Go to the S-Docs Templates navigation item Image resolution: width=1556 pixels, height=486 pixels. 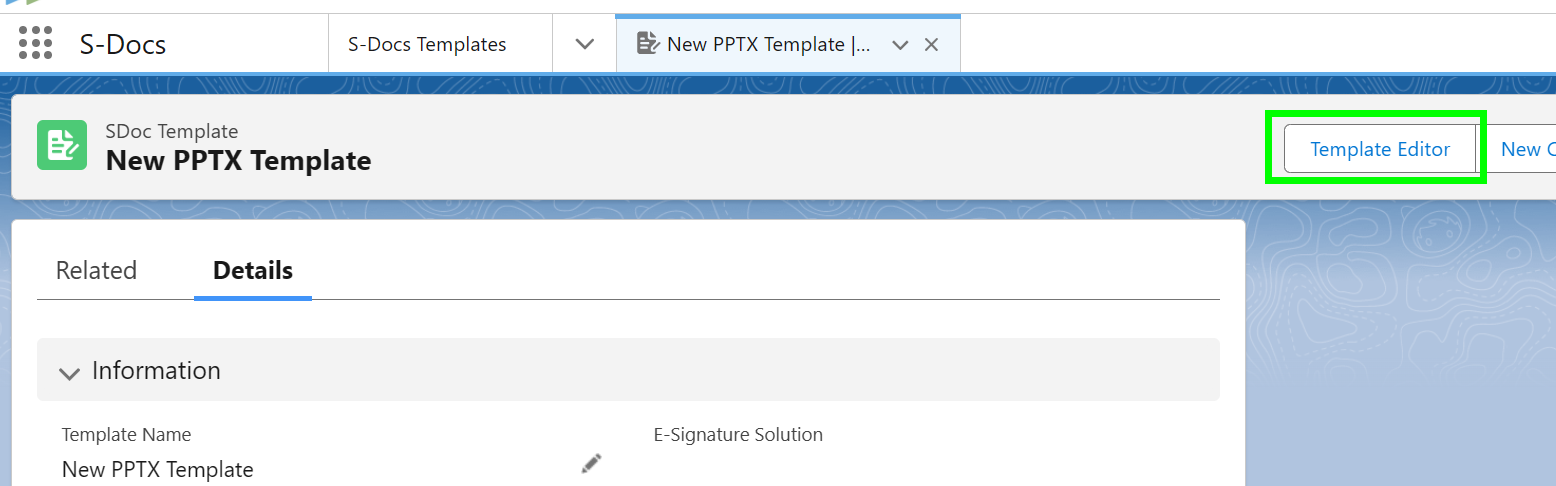[x=427, y=45]
